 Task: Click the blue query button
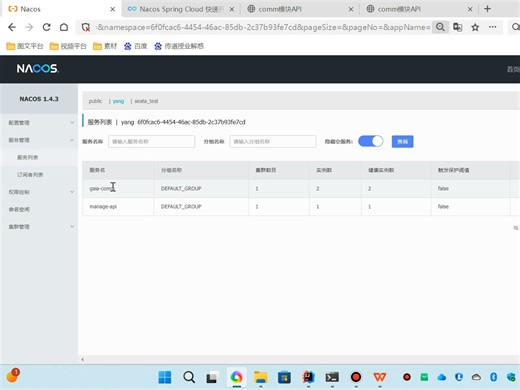tap(402, 141)
